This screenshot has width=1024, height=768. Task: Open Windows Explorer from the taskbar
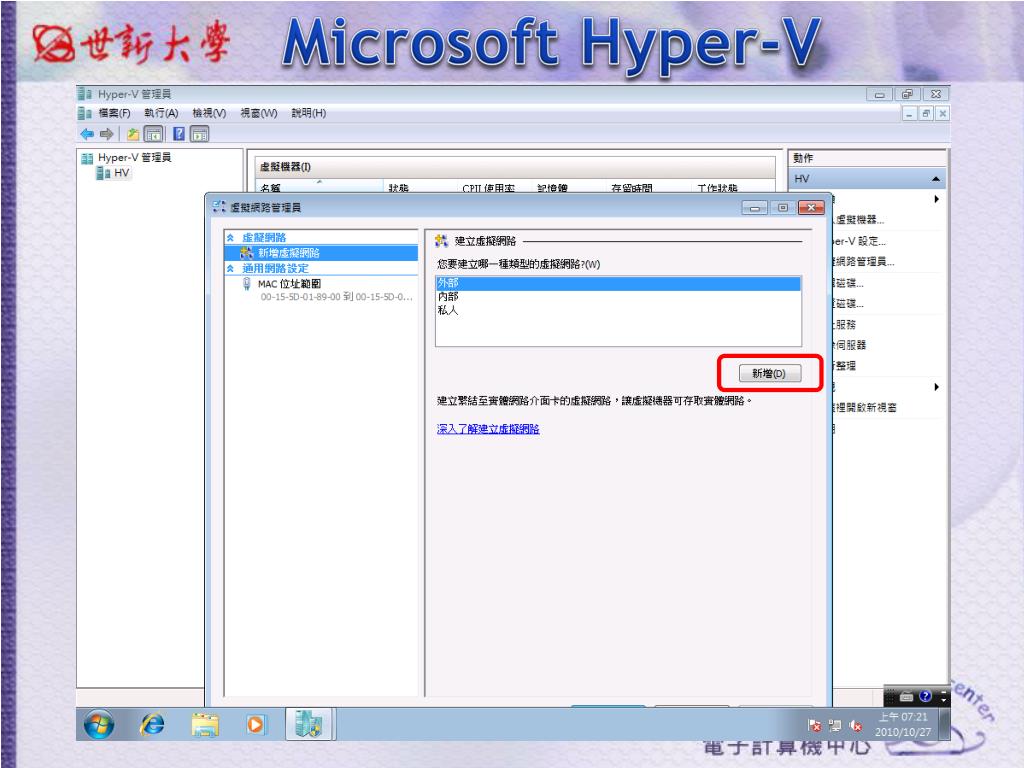coord(205,724)
